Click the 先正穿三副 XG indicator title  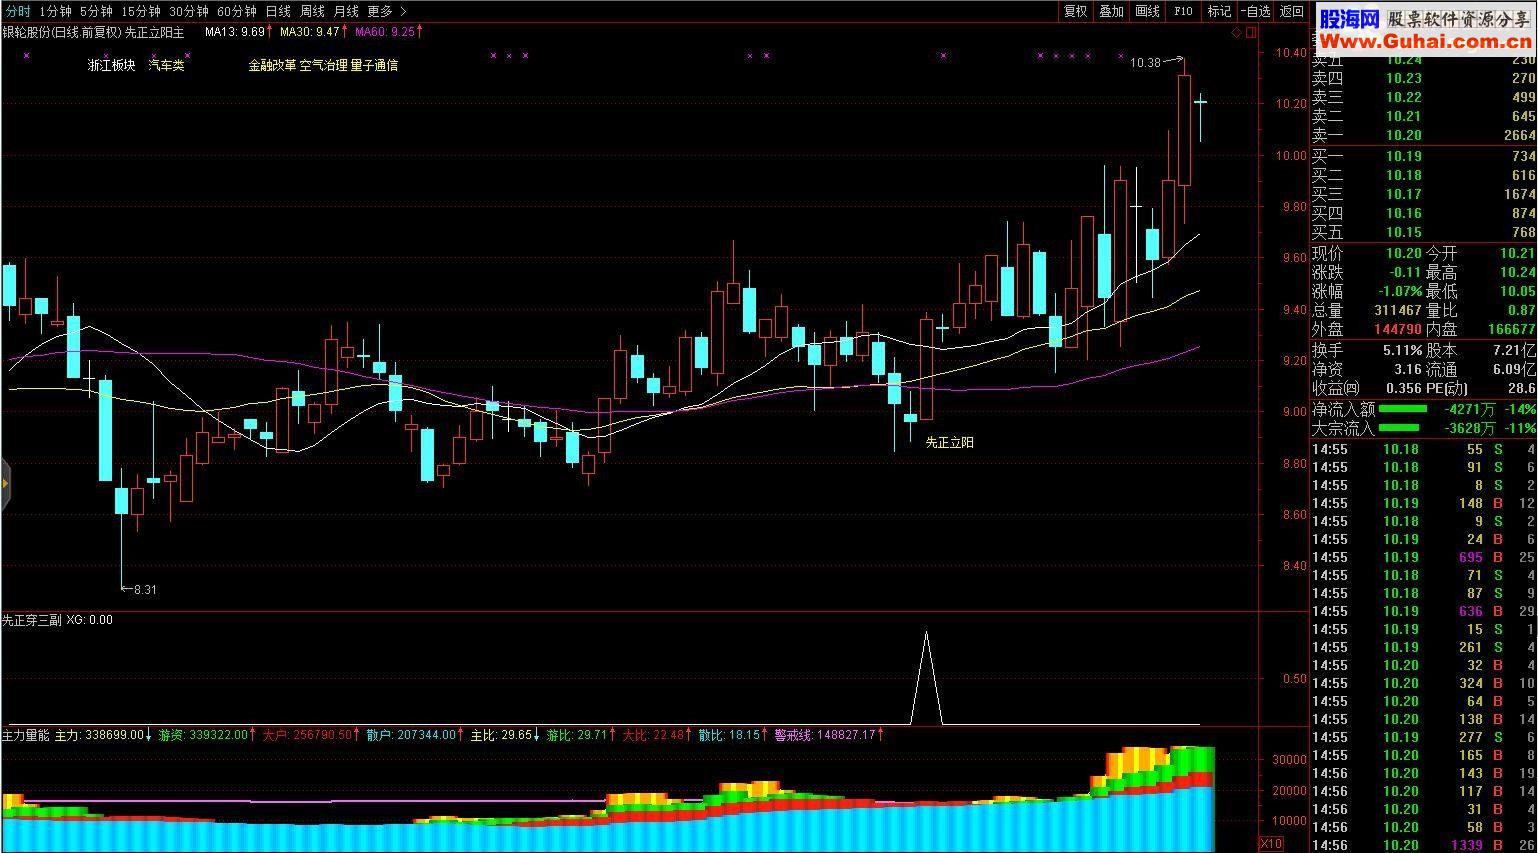point(57,620)
